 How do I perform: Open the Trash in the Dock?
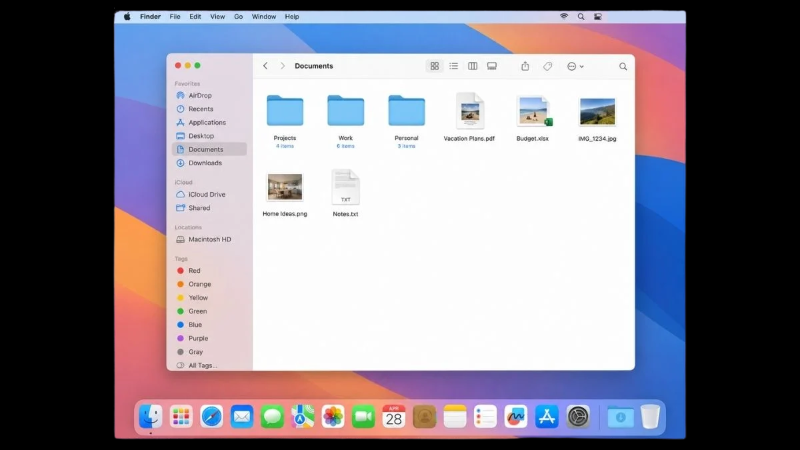(x=650, y=417)
